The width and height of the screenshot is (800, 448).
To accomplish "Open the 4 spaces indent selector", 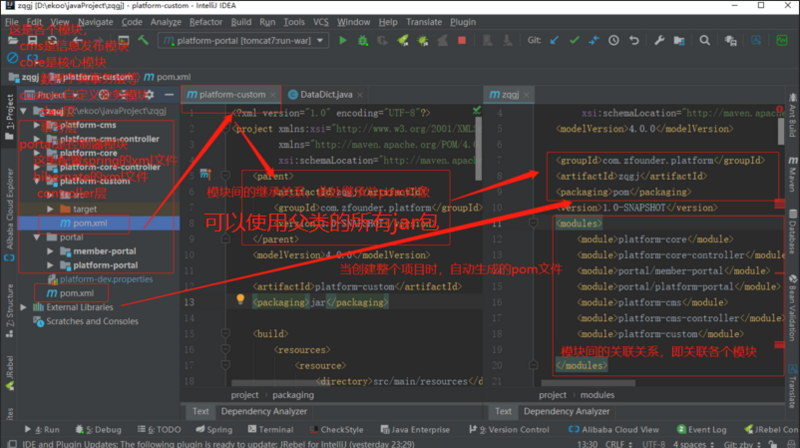I will (692, 443).
